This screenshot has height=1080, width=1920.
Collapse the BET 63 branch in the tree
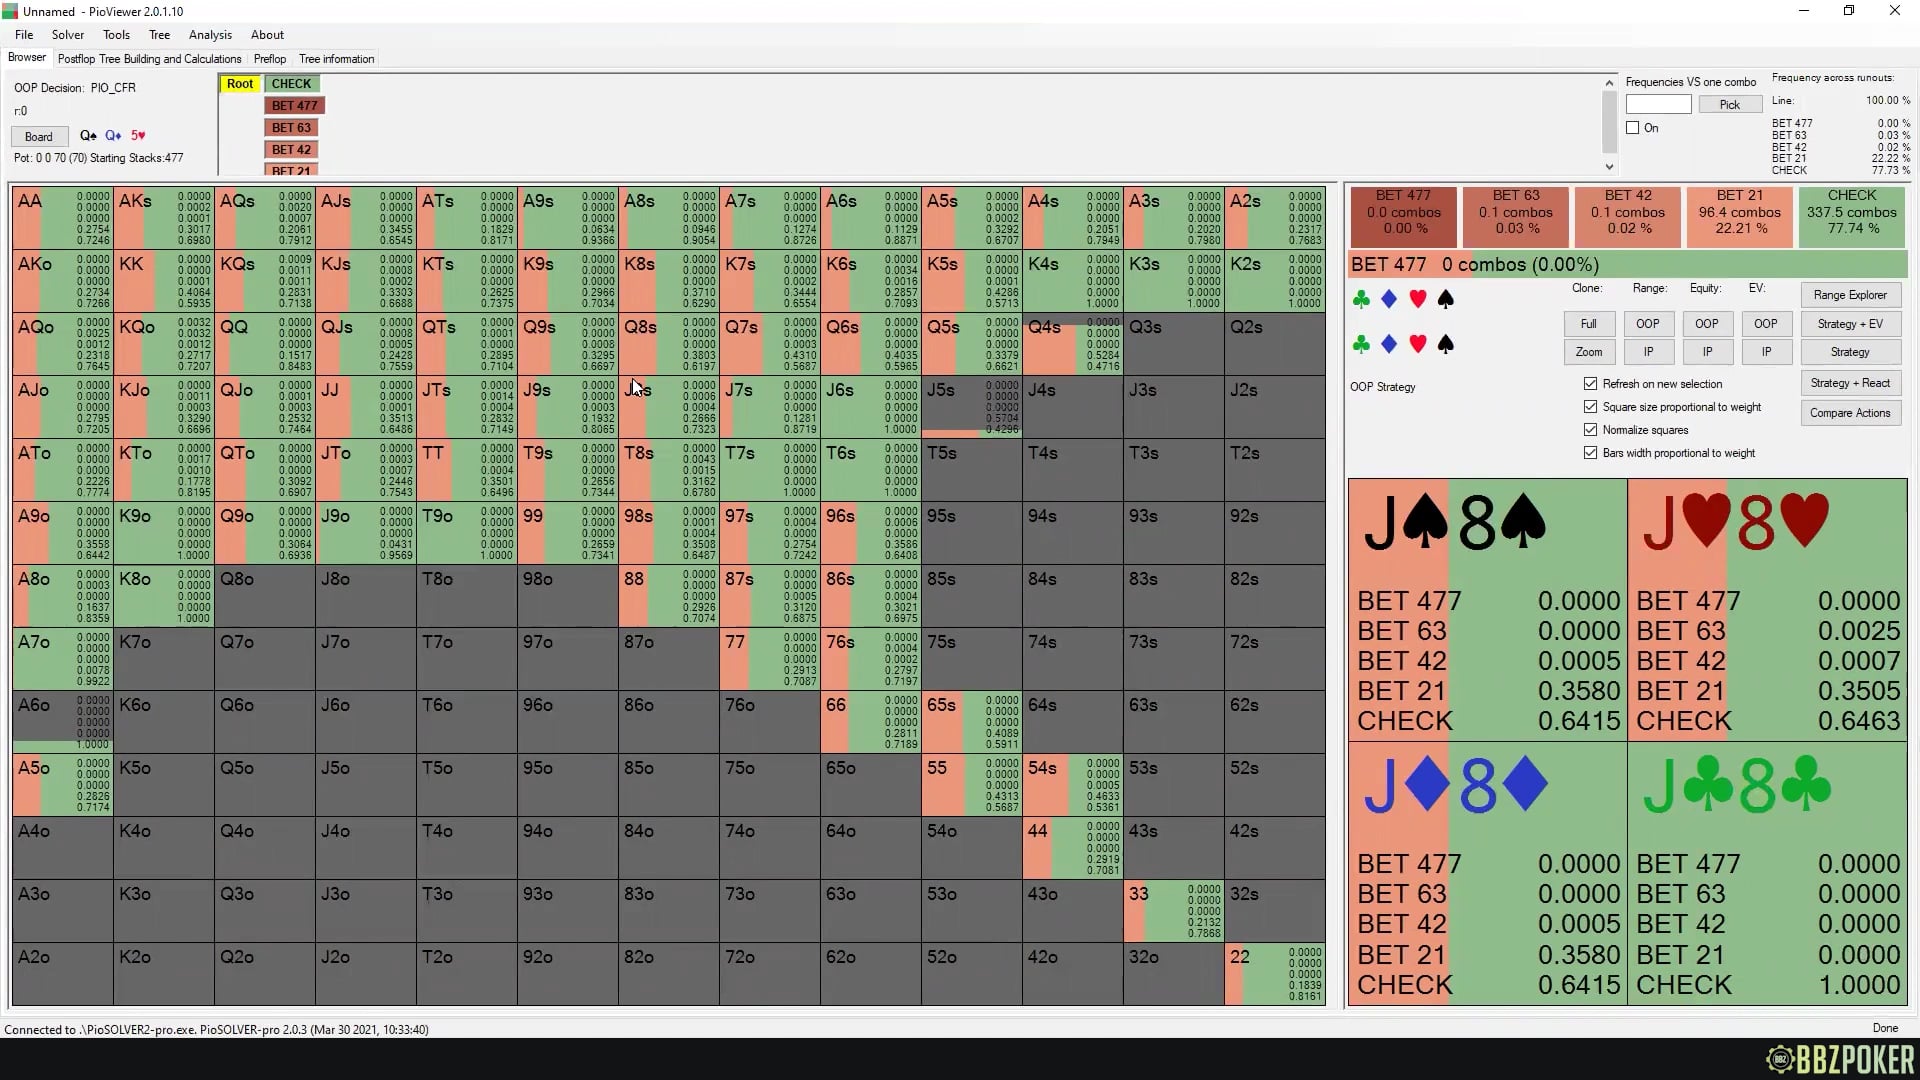(291, 127)
